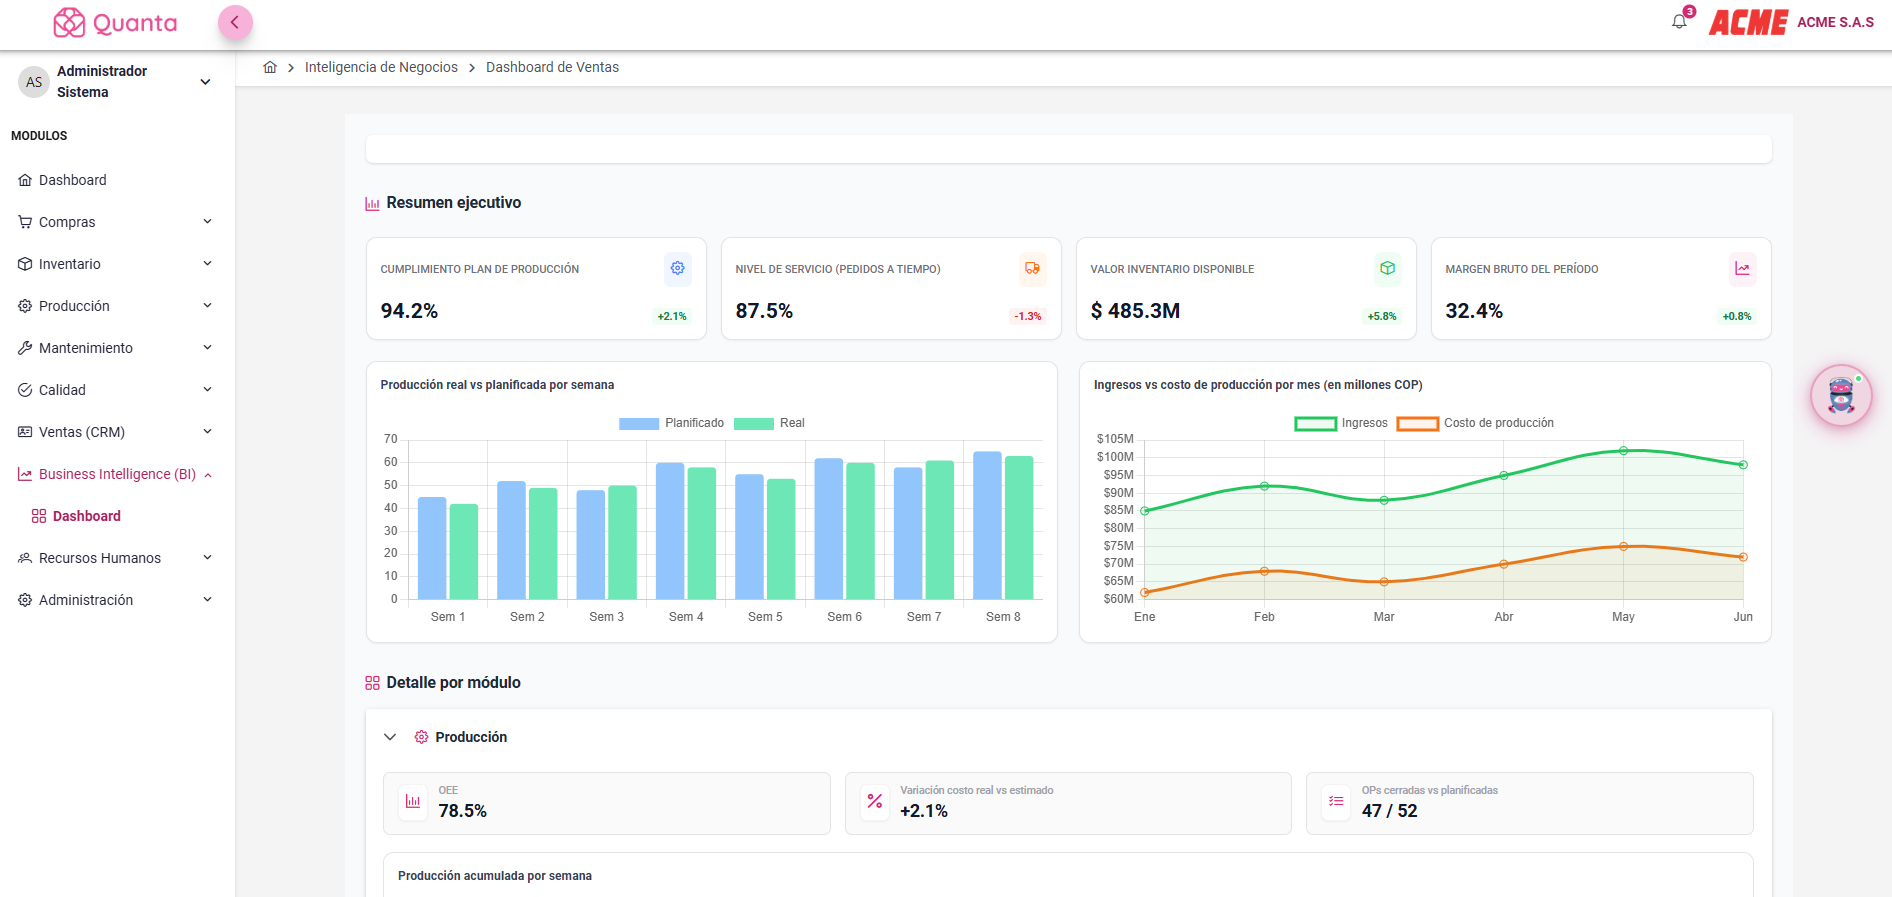Click the Mantenimiento wrench icon

coord(25,348)
